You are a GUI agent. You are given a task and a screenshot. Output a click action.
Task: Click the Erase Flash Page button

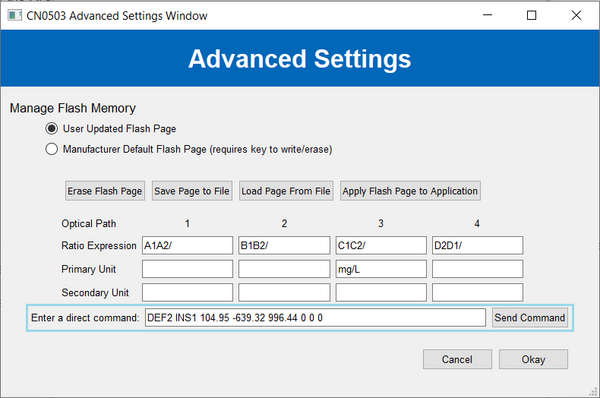105,191
